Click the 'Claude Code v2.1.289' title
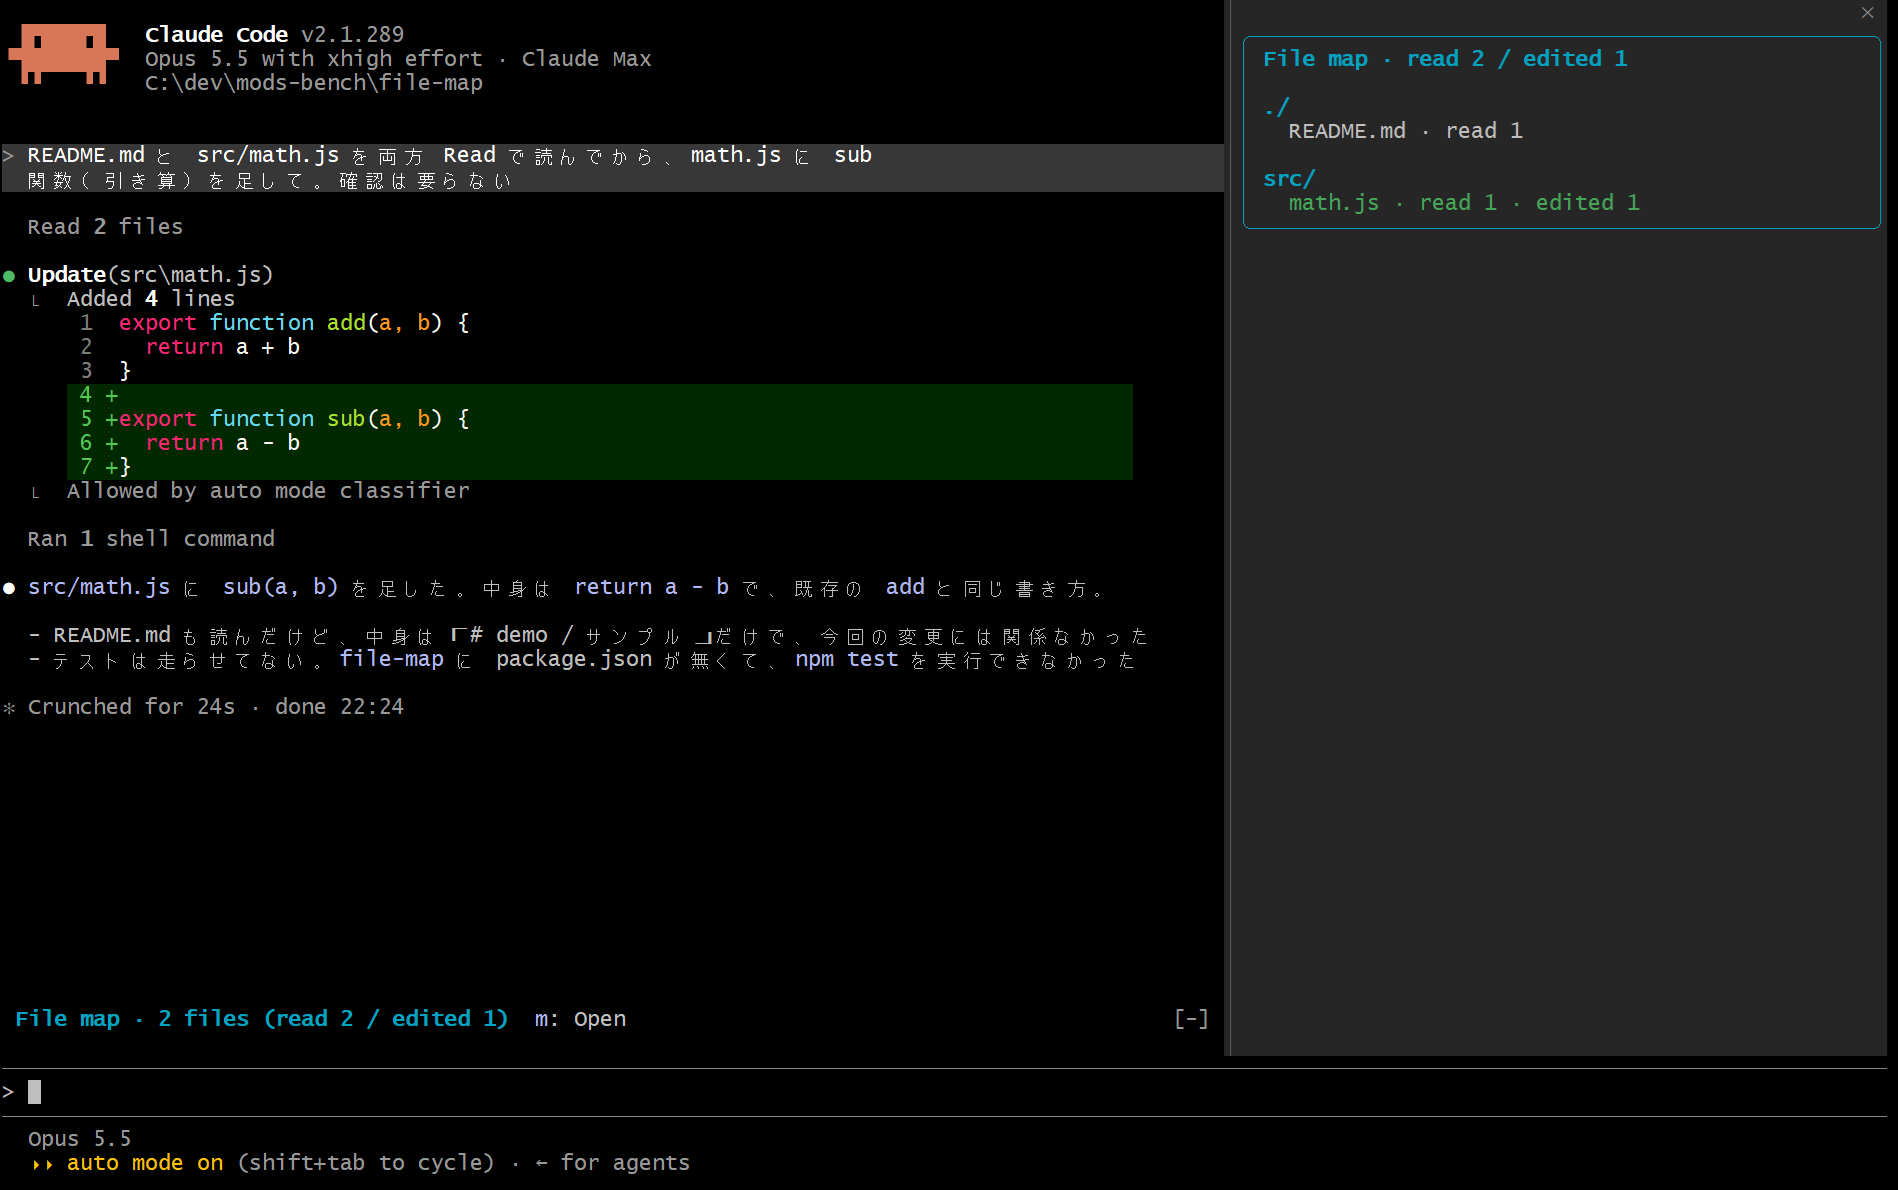This screenshot has width=1898, height=1190. click(x=275, y=35)
